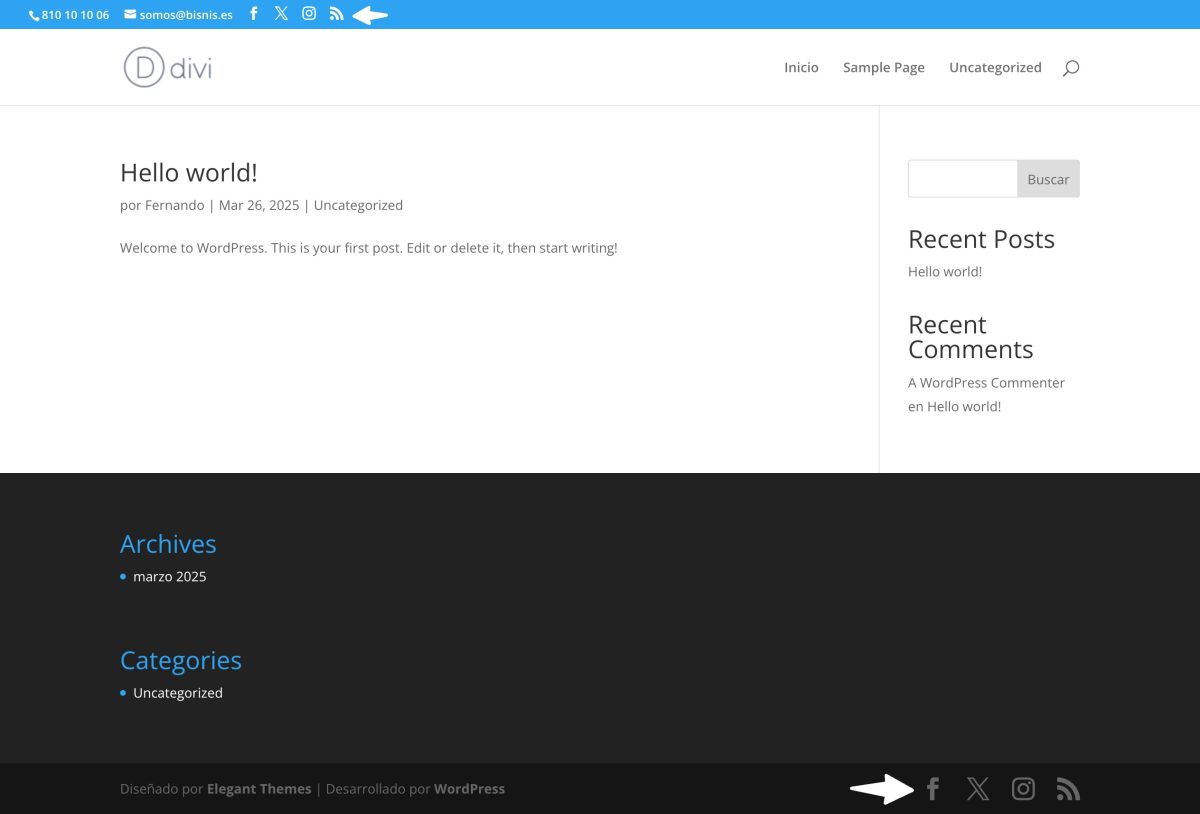Open the marzo 2025 archive link

[x=170, y=577]
